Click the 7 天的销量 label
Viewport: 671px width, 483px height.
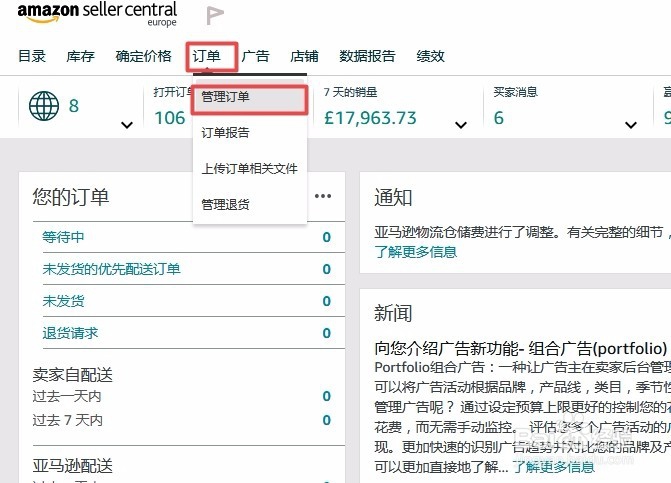click(x=350, y=92)
